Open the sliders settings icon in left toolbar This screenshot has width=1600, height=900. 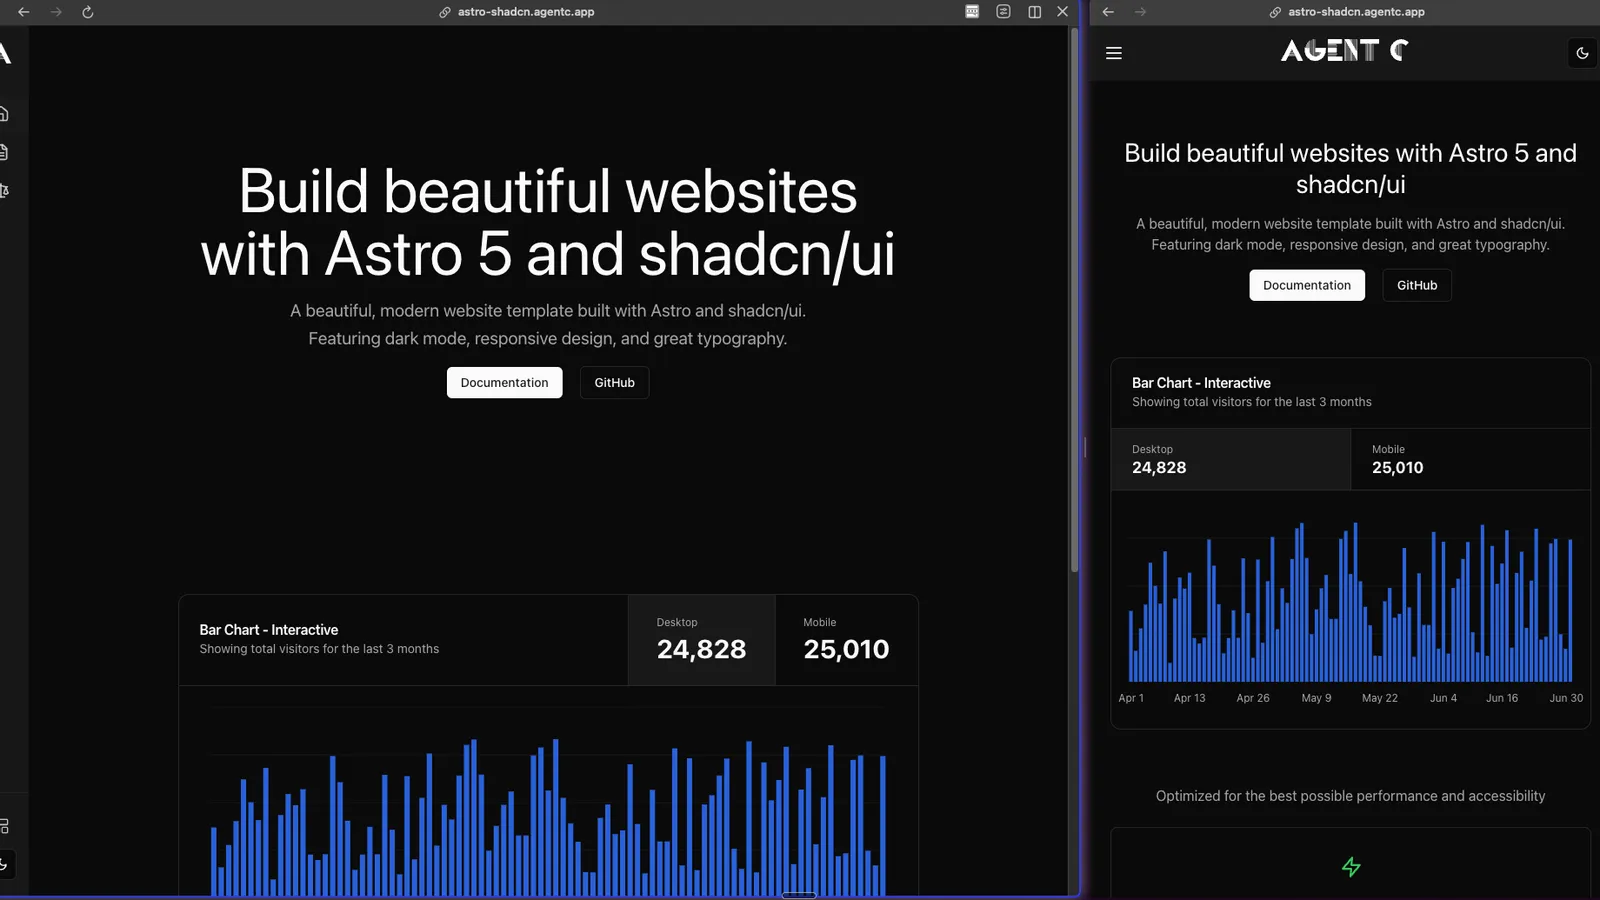(1004, 12)
